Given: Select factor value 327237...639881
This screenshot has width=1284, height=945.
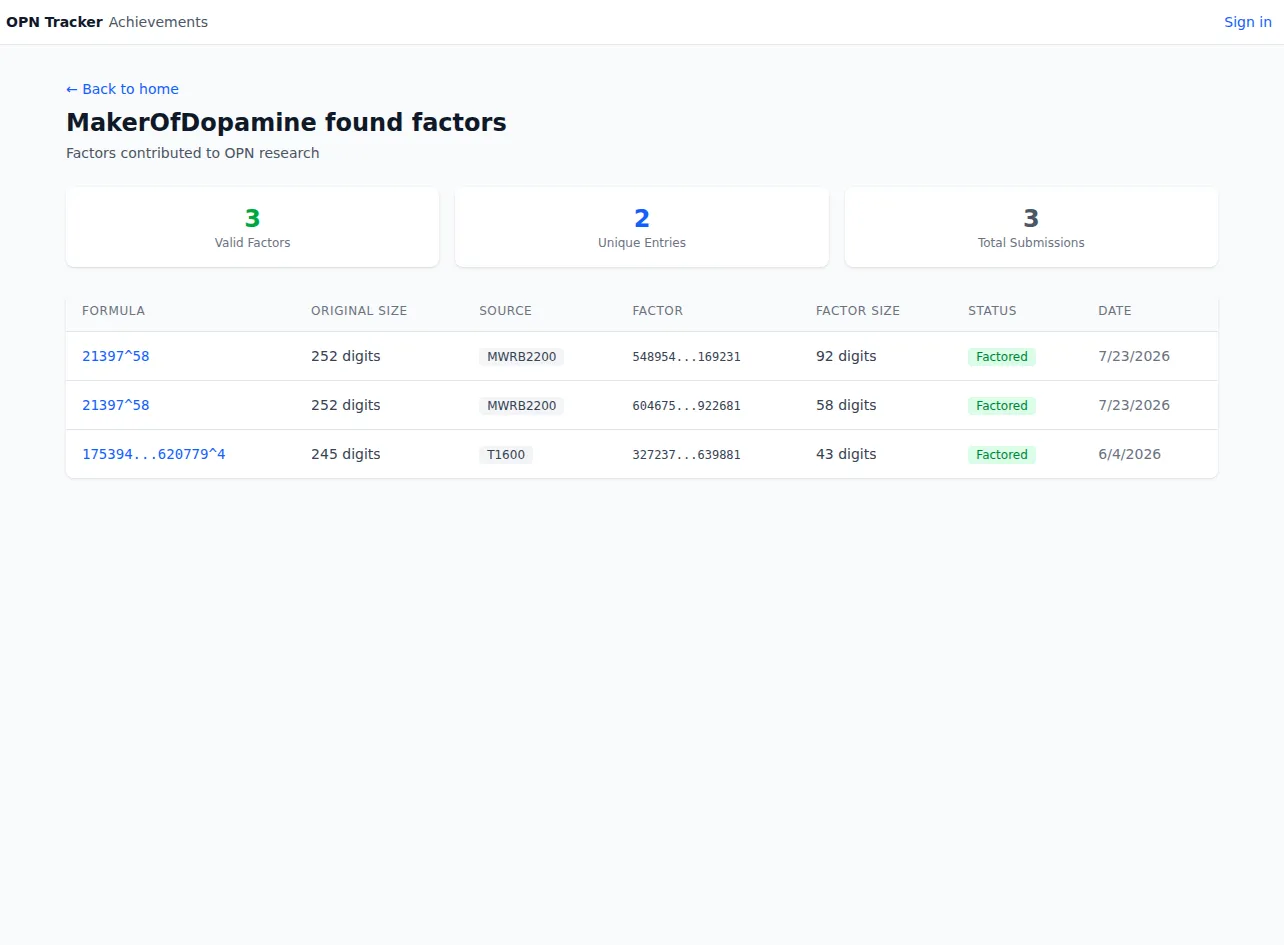Looking at the screenshot, I should (687, 455).
